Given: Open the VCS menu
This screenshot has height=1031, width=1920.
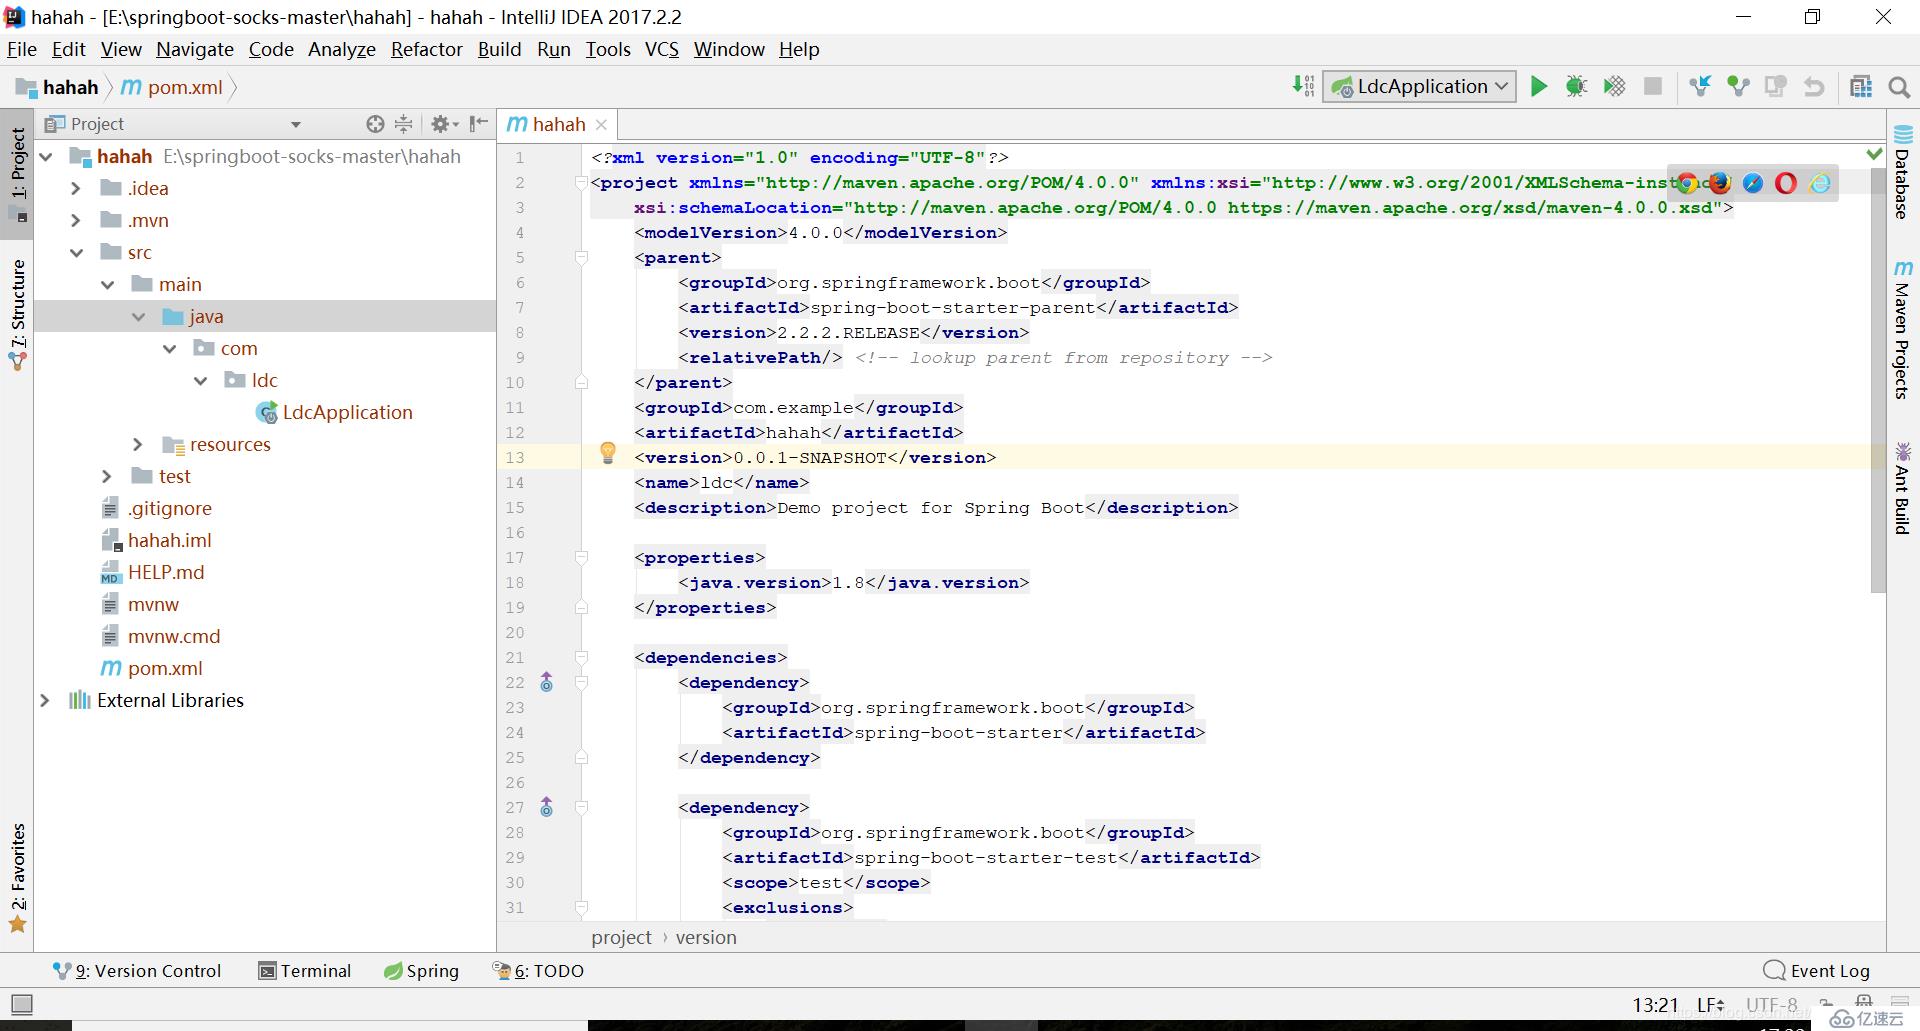Looking at the screenshot, I should [662, 49].
